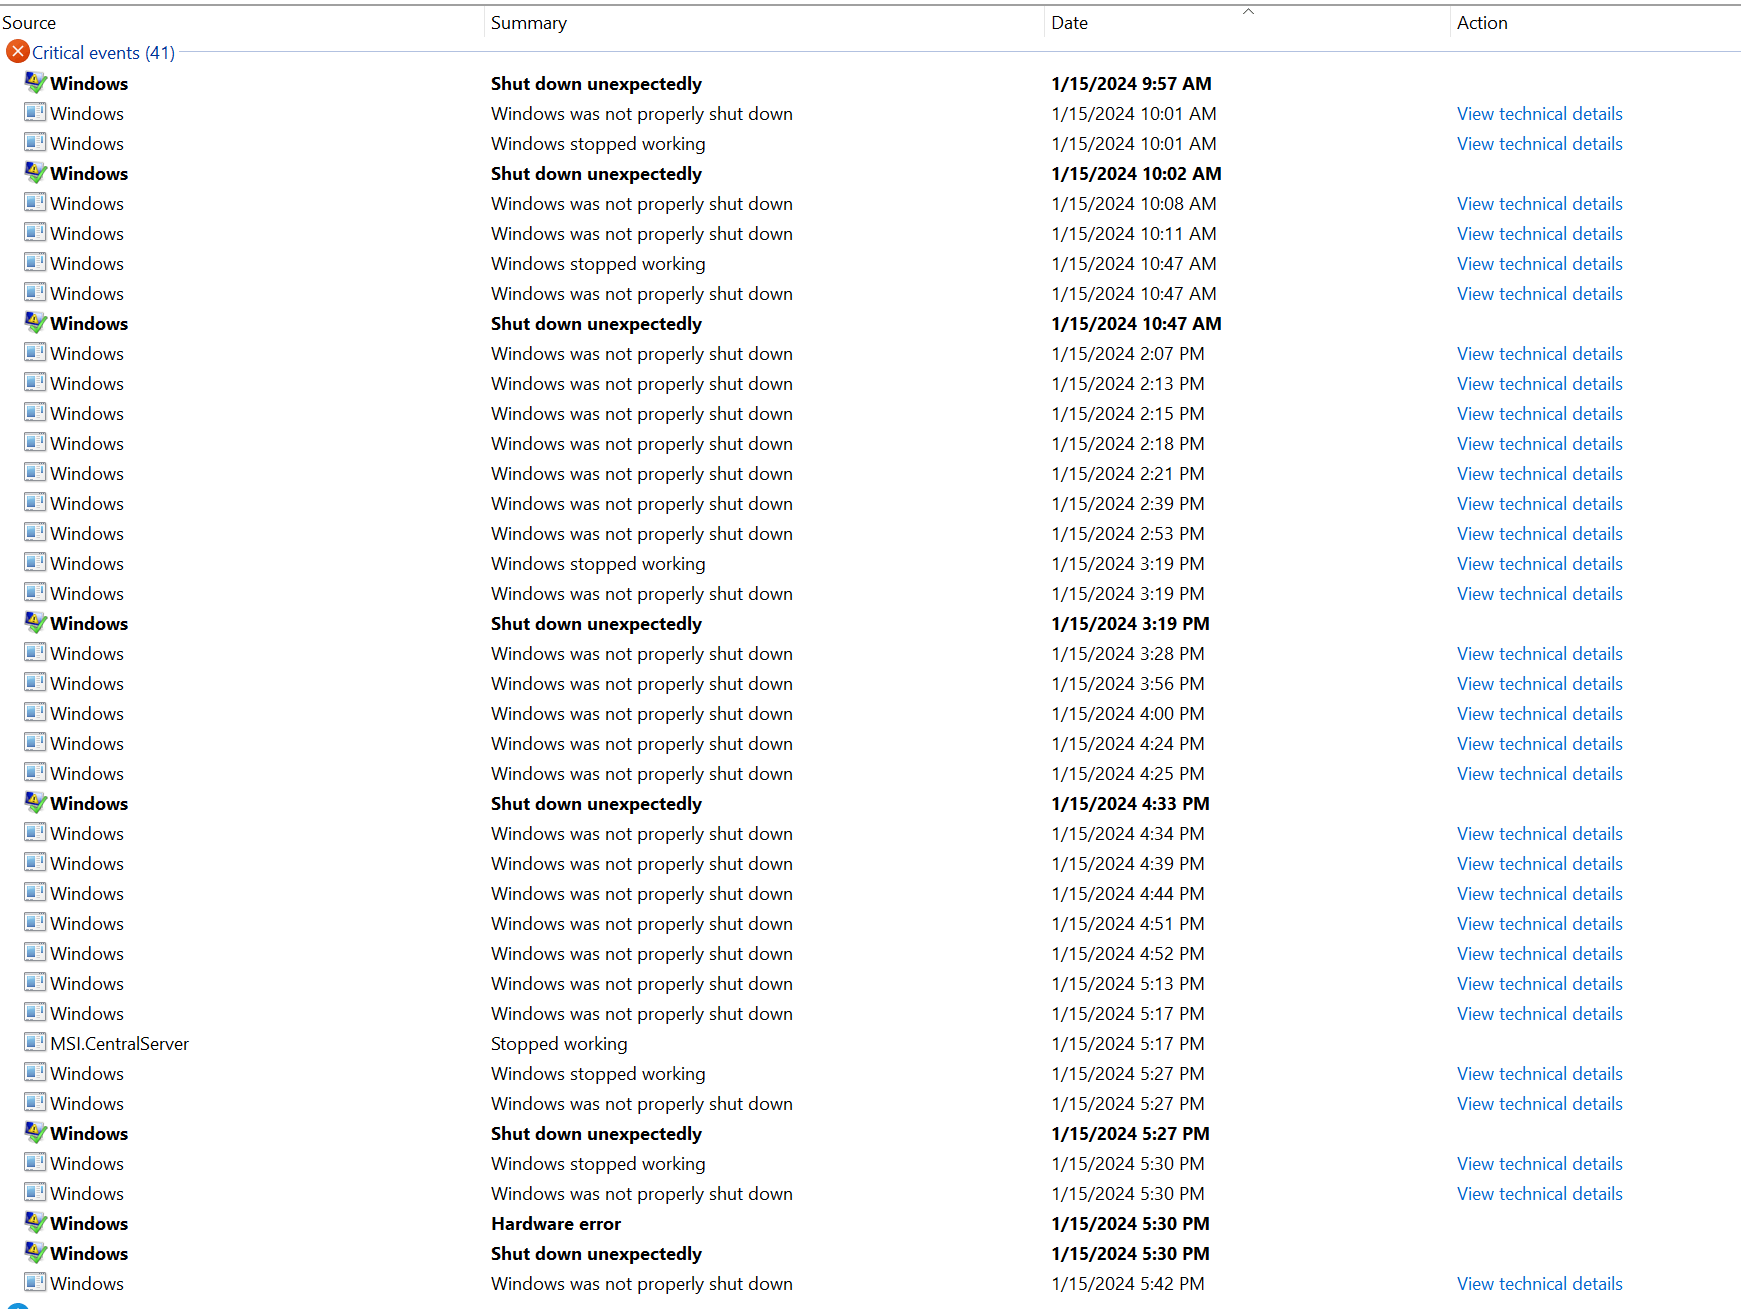View technical details for 5:30 PM not properly shut down
The height and width of the screenshot is (1309, 1741).
(x=1539, y=1194)
